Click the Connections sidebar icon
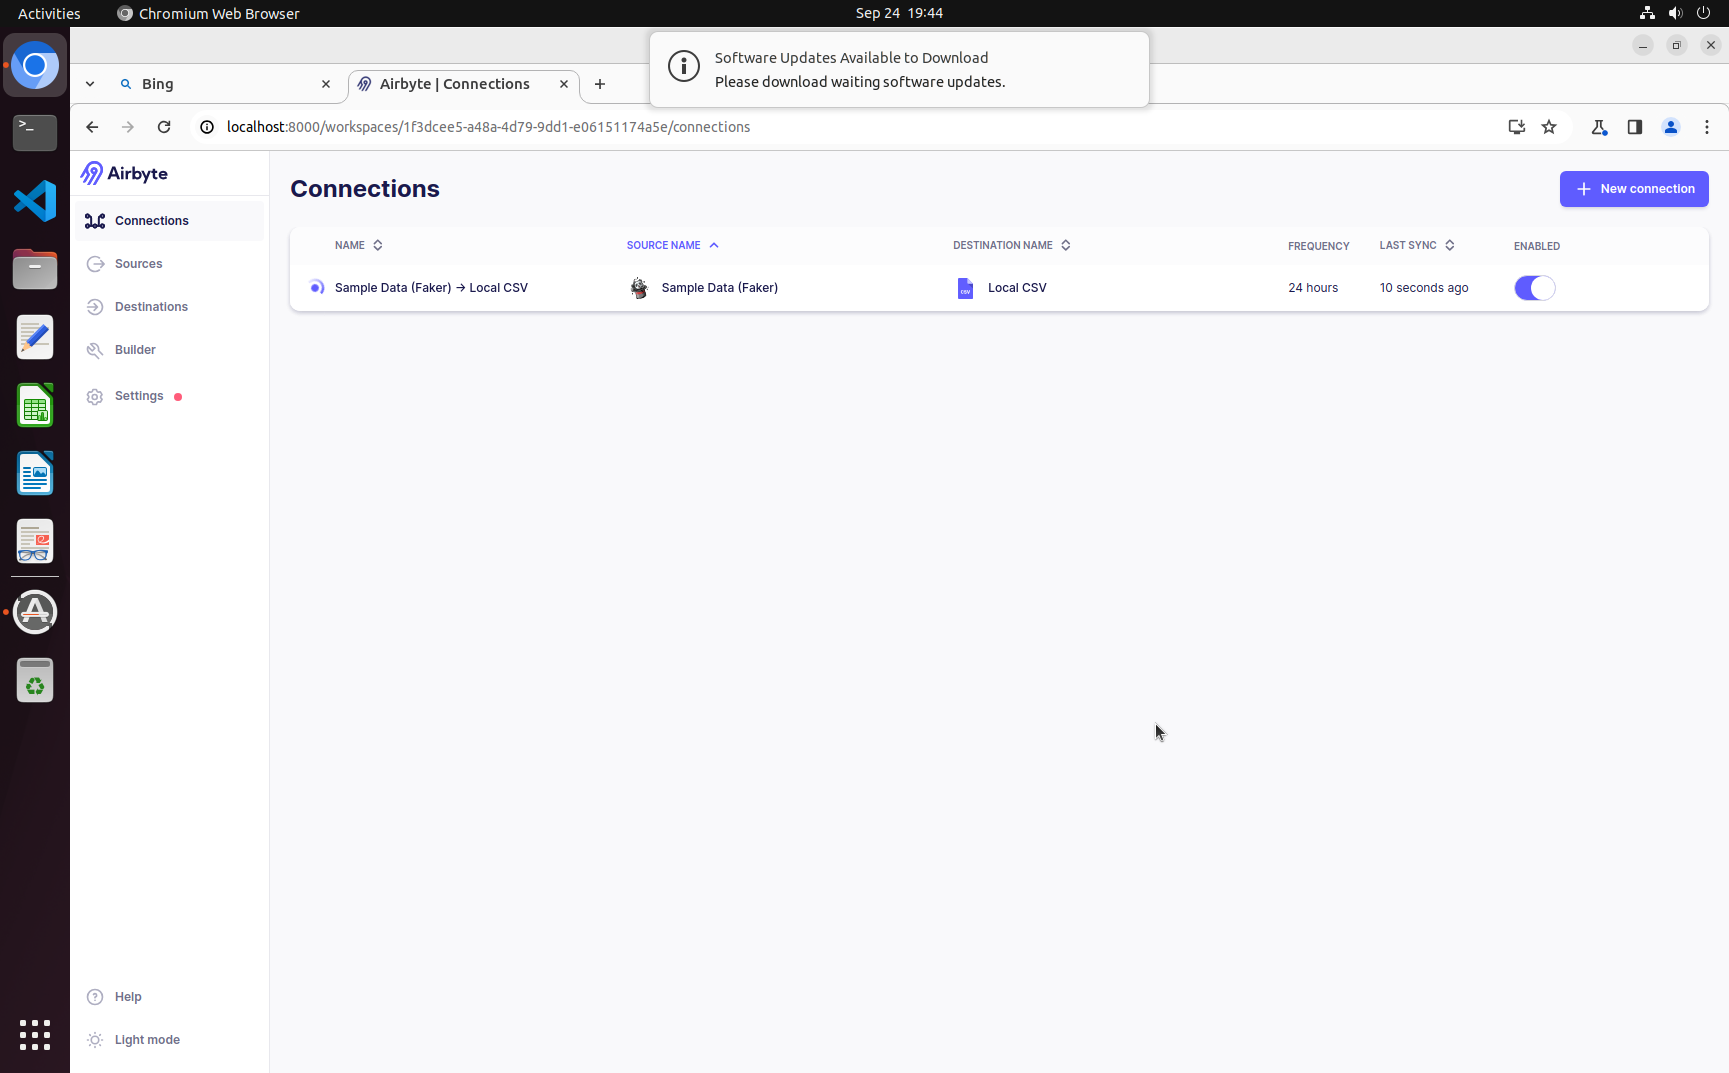The width and height of the screenshot is (1729, 1073). [95, 221]
